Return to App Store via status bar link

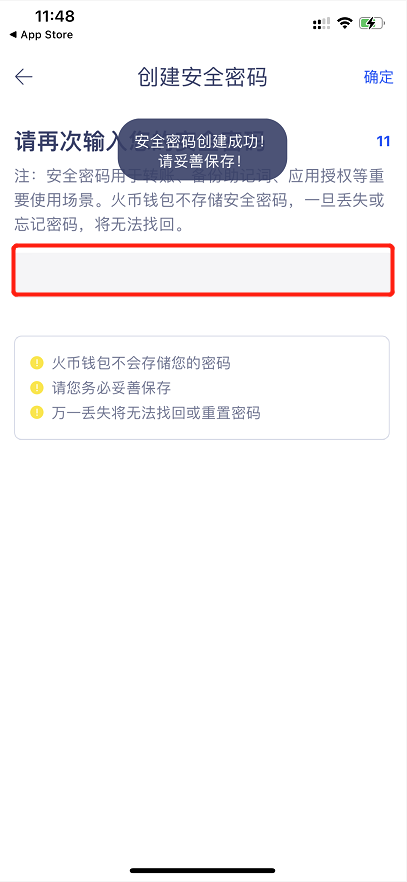(x=41, y=35)
